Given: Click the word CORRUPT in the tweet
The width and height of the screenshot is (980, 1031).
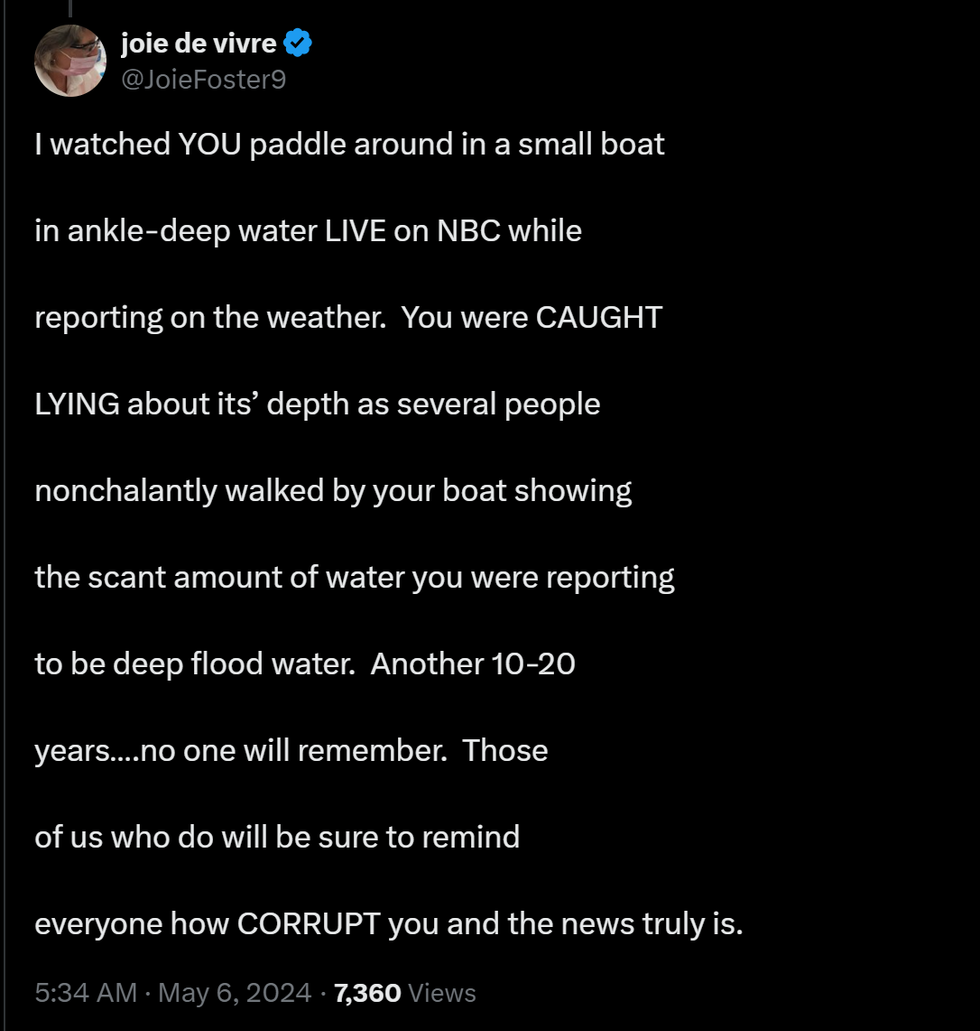Looking at the screenshot, I should pos(309,923).
